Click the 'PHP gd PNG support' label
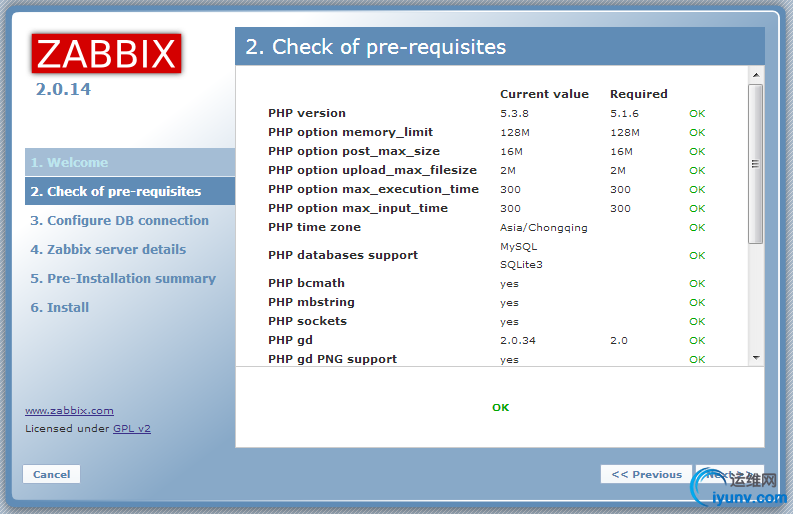 click(x=333, y=359)
